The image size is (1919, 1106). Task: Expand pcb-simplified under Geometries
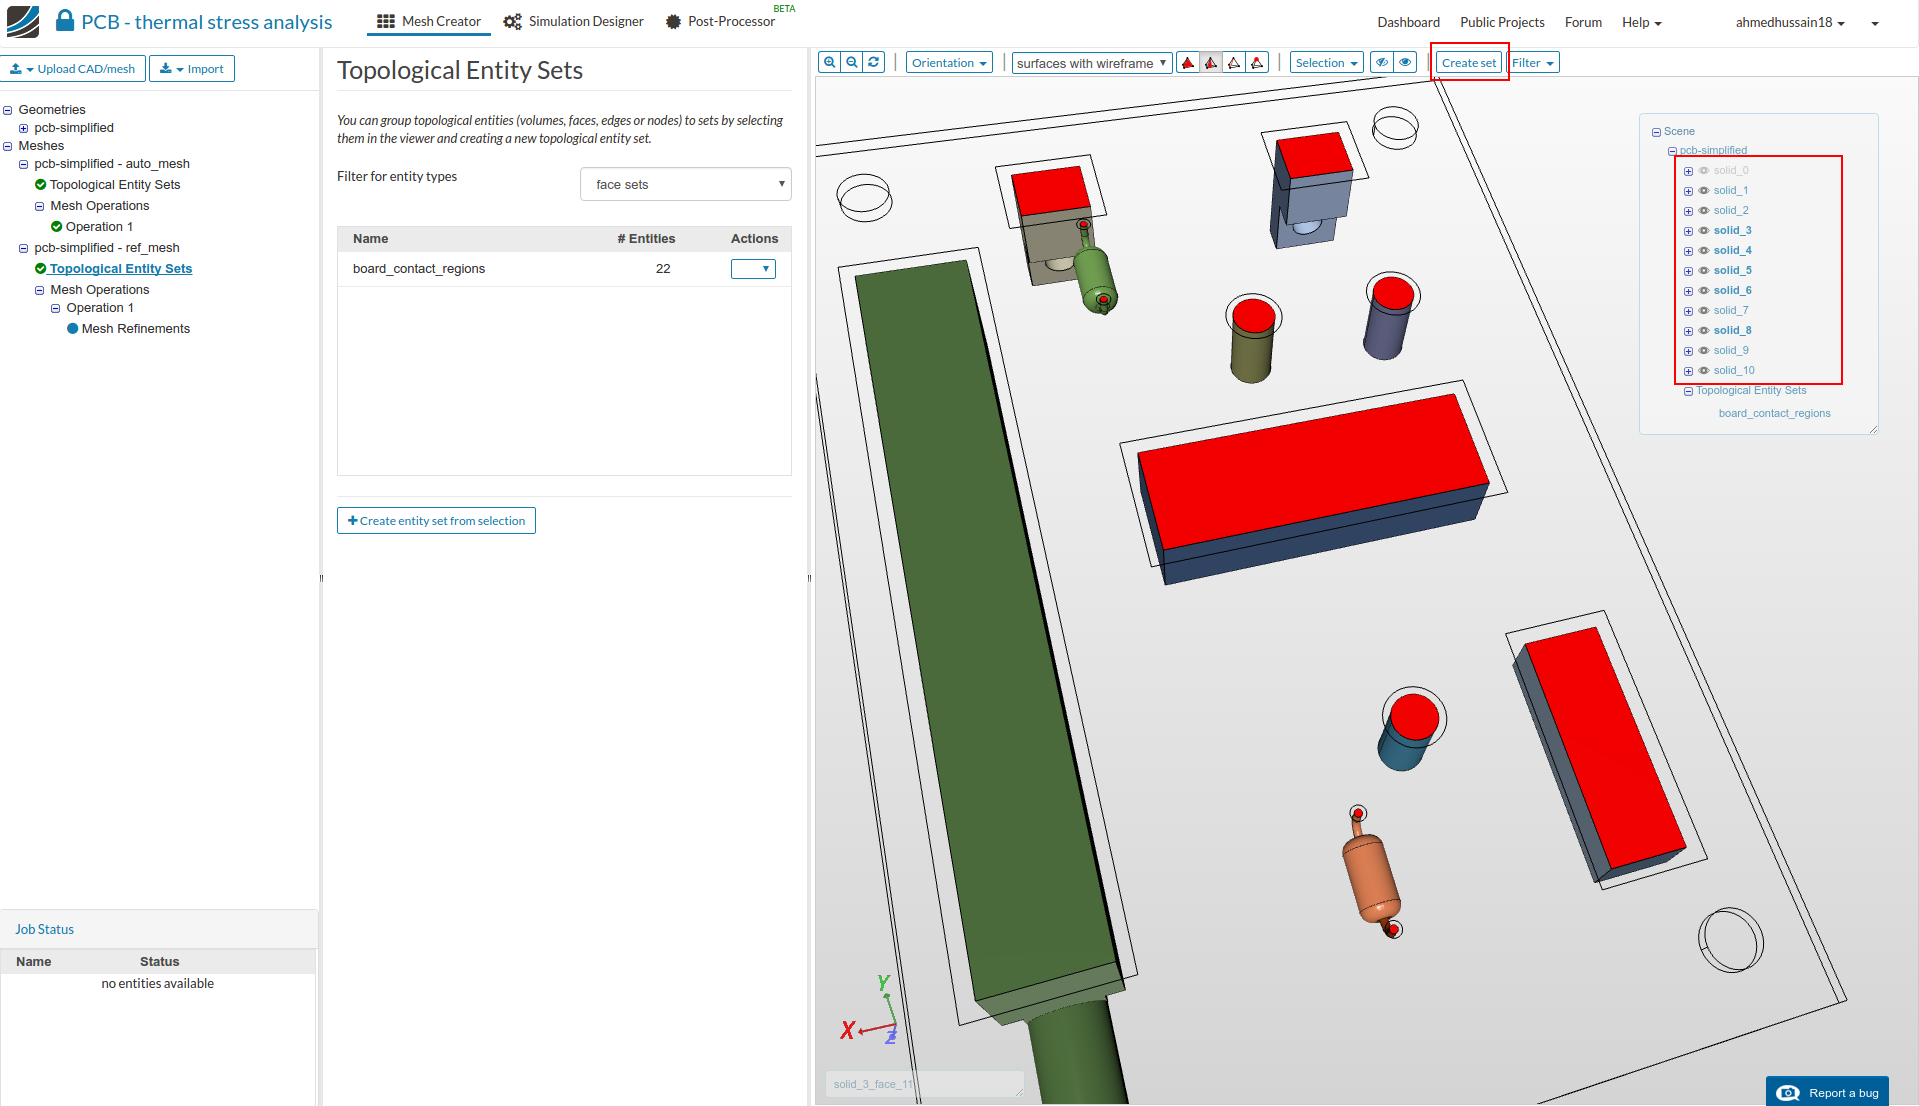24,128
